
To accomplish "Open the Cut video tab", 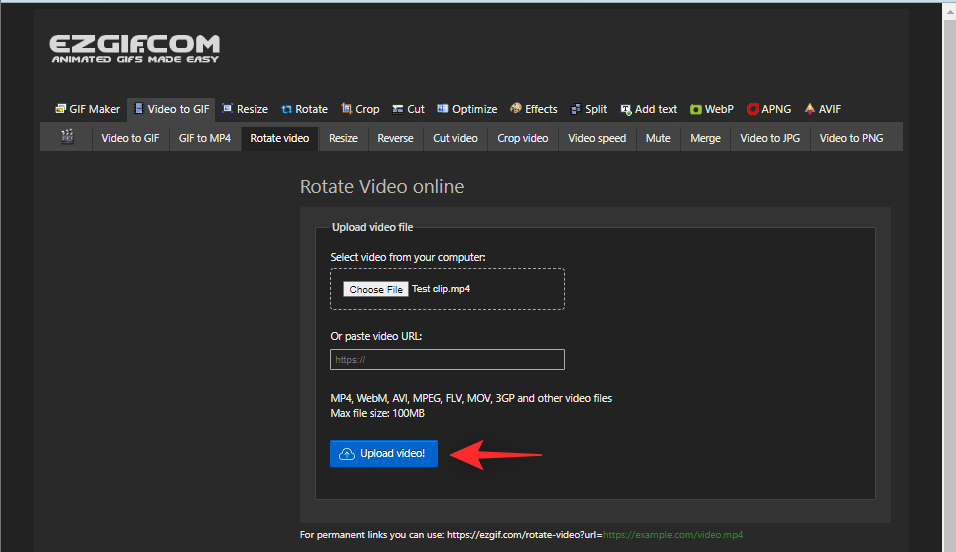I will 455,138.
